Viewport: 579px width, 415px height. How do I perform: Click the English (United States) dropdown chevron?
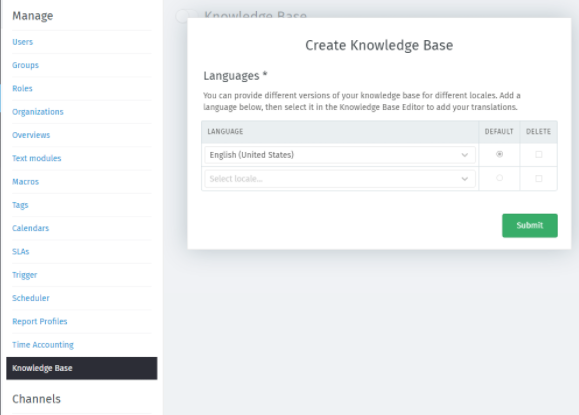point(465,155)
